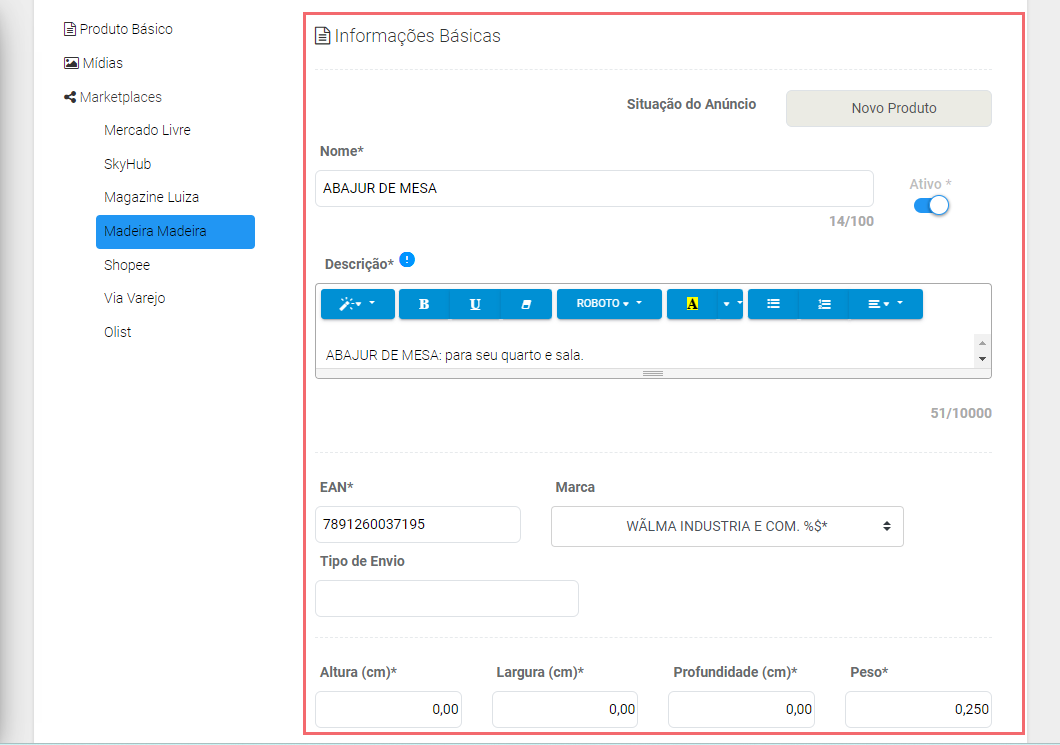Click the Mídias image icon

click(71, 63)
